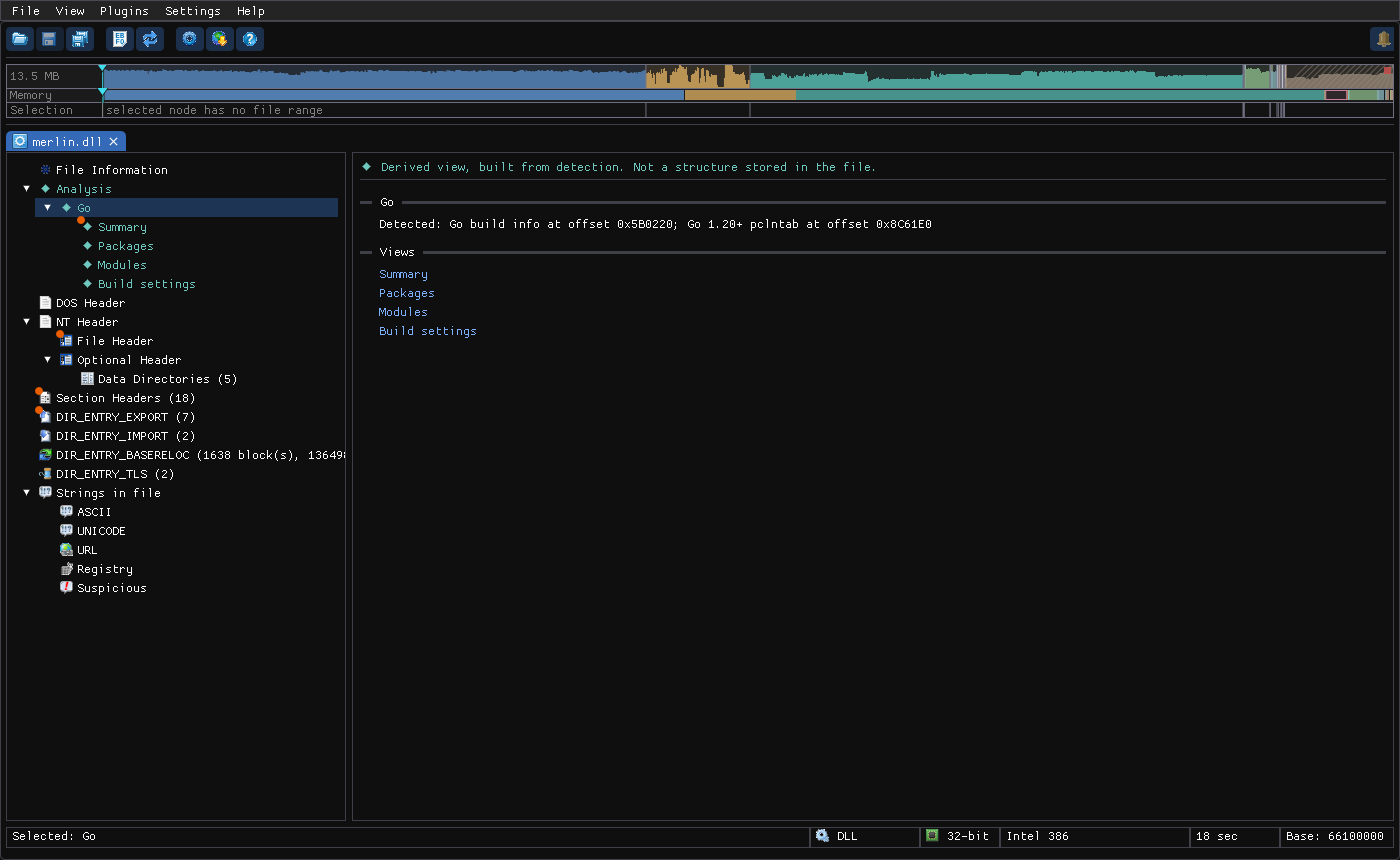Image resolution: width=1400 pixels, height=860 pixels.
Task: Click the save all multi-floppy toolbar icon
Action: (80, 39)
